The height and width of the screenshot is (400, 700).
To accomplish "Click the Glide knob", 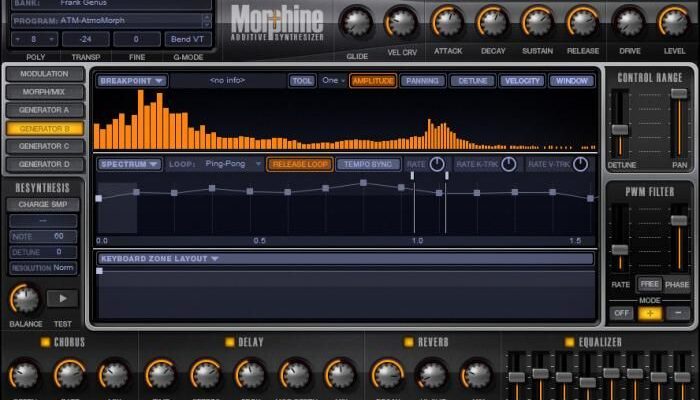I will [x=357, y=21].
